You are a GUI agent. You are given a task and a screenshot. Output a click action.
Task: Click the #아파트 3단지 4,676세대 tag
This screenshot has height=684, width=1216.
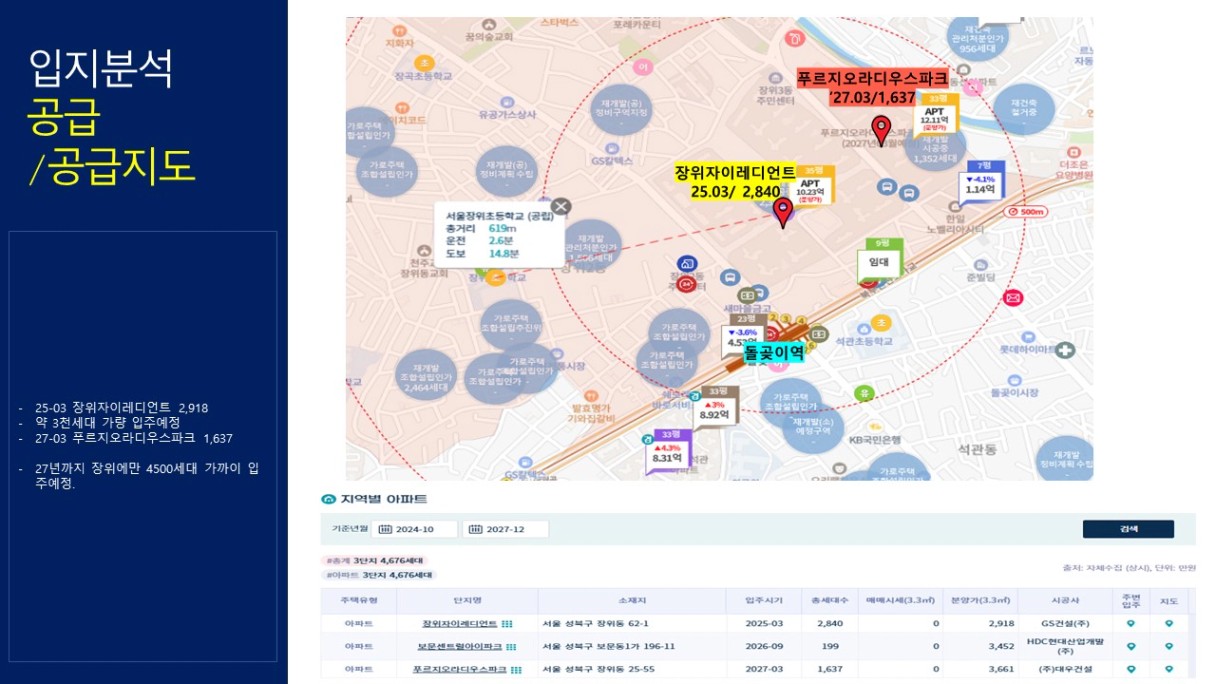coord(379,575)
